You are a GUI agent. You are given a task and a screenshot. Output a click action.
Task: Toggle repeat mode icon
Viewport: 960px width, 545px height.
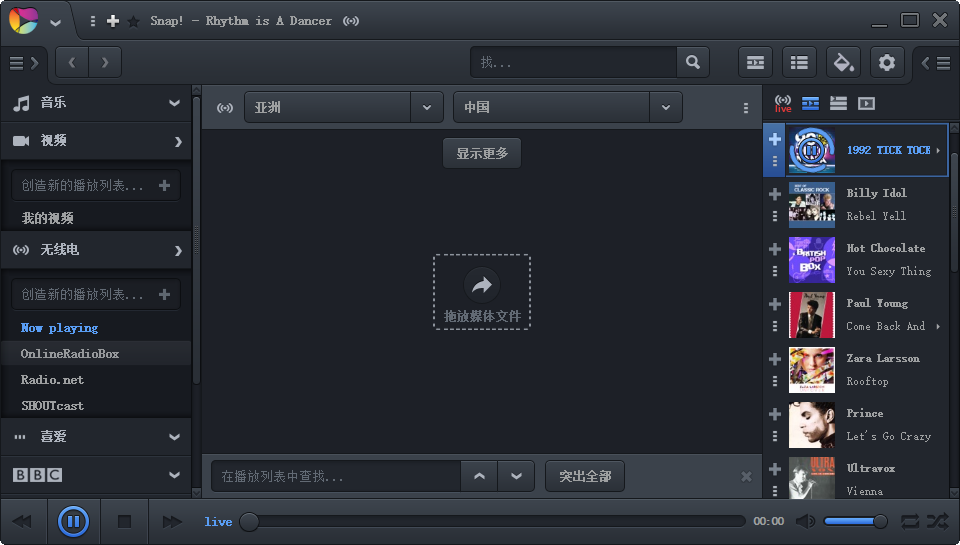[910, 522]
